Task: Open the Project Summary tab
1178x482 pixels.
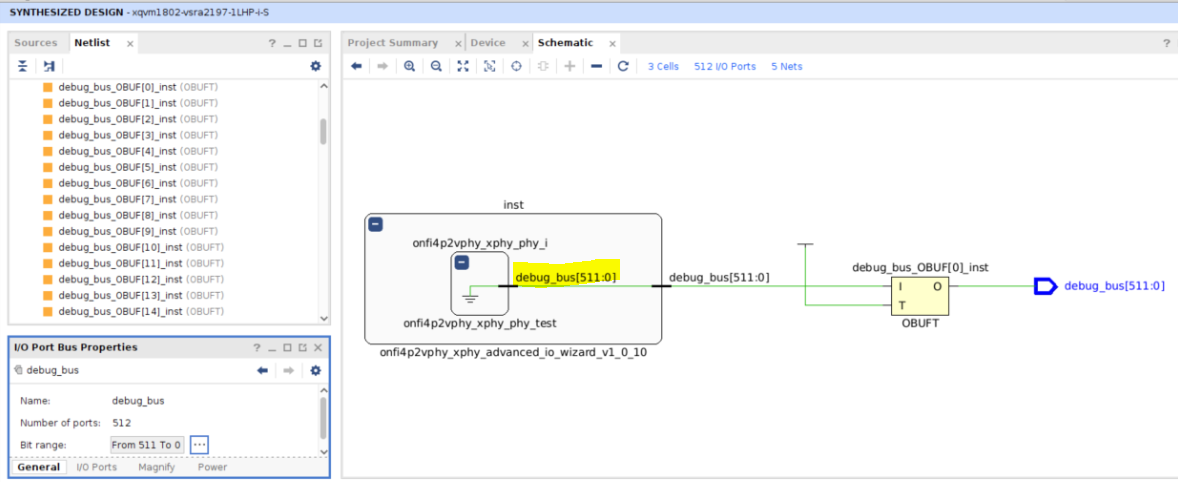Action: [x=393, y=43]
